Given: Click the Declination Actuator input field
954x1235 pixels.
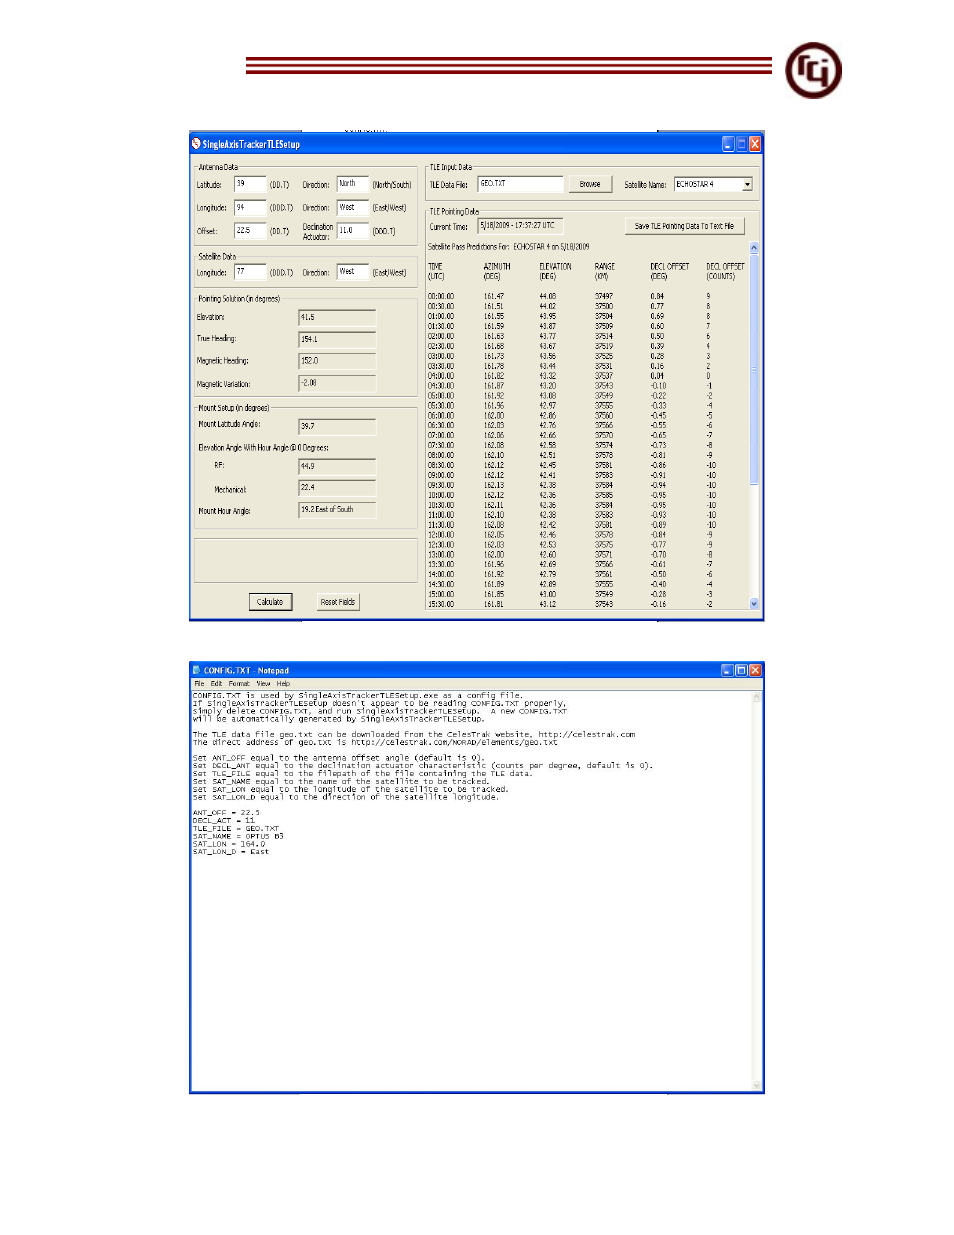Looking at the screenshot, I should coord(353,231).
